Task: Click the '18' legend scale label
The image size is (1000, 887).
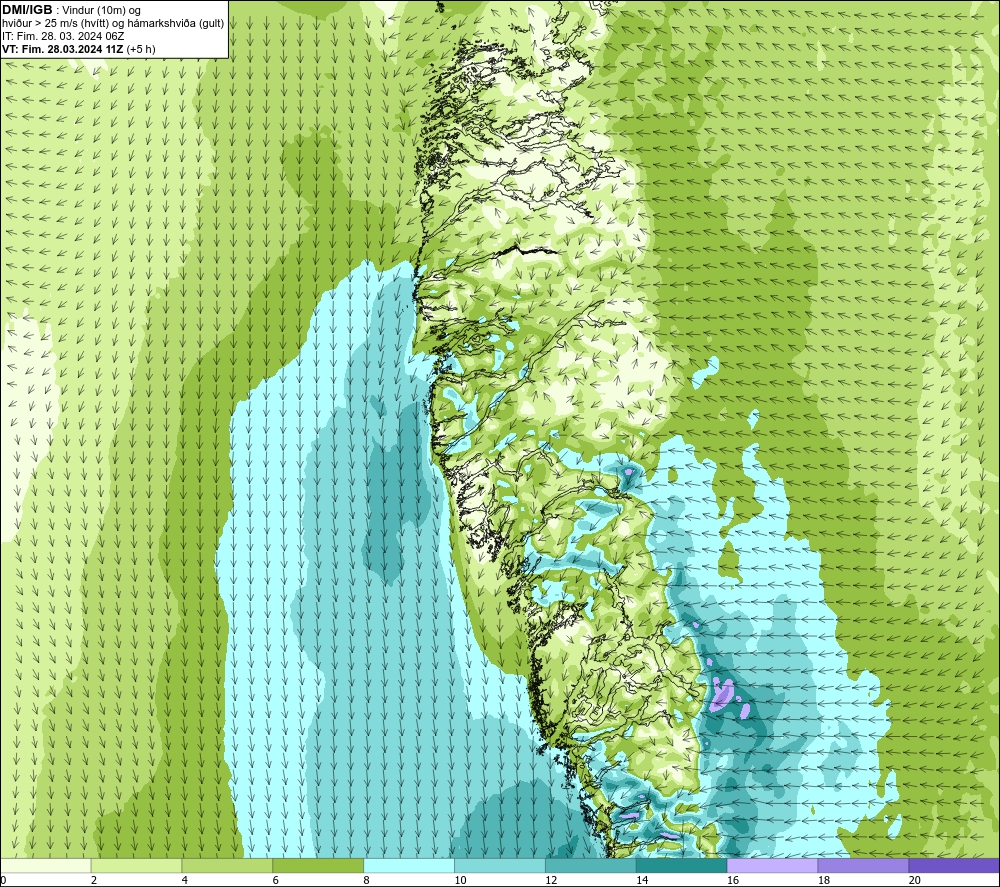Action: tap(823, 880)
